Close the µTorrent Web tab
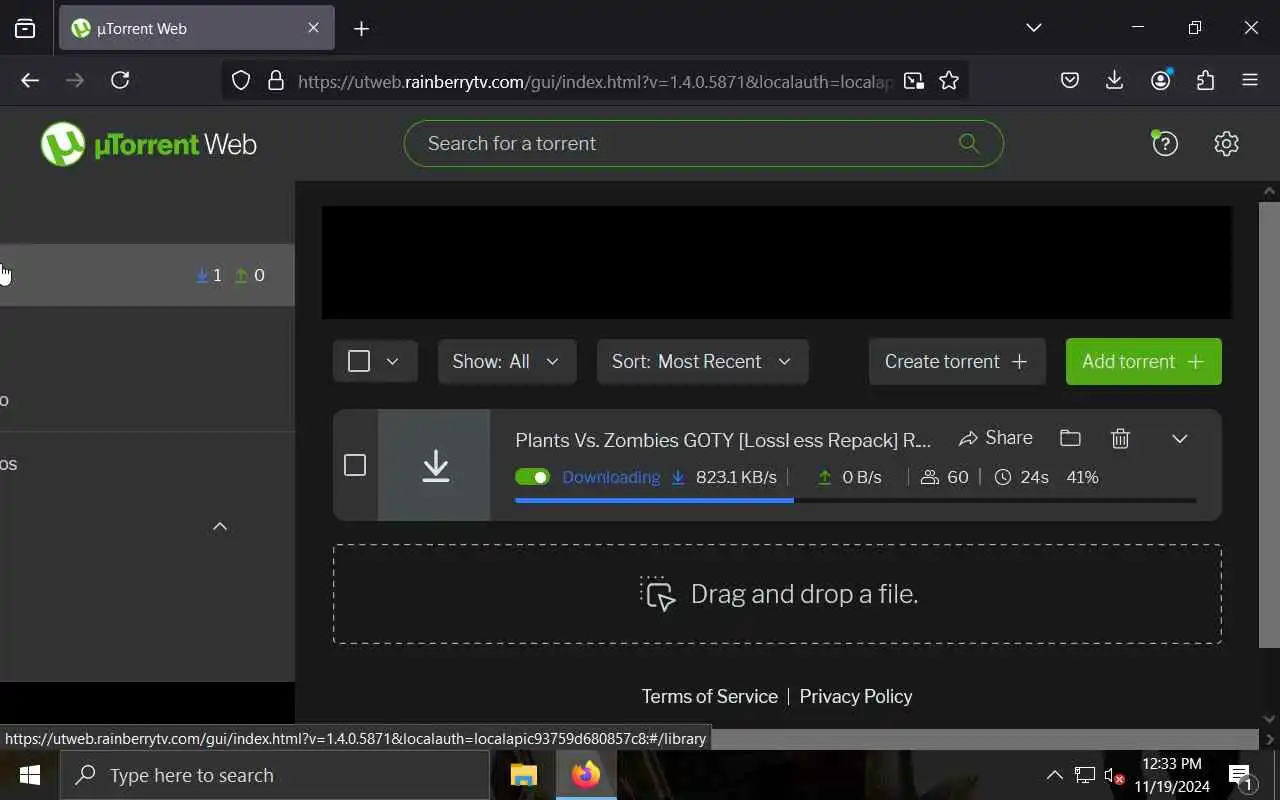 pyautogui.click(x=313, y=28)
